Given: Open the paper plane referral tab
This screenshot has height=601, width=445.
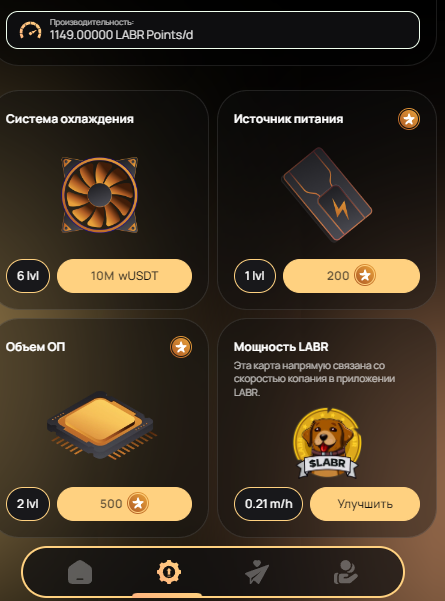Looking at the screenshot, I should coord(257,572).
